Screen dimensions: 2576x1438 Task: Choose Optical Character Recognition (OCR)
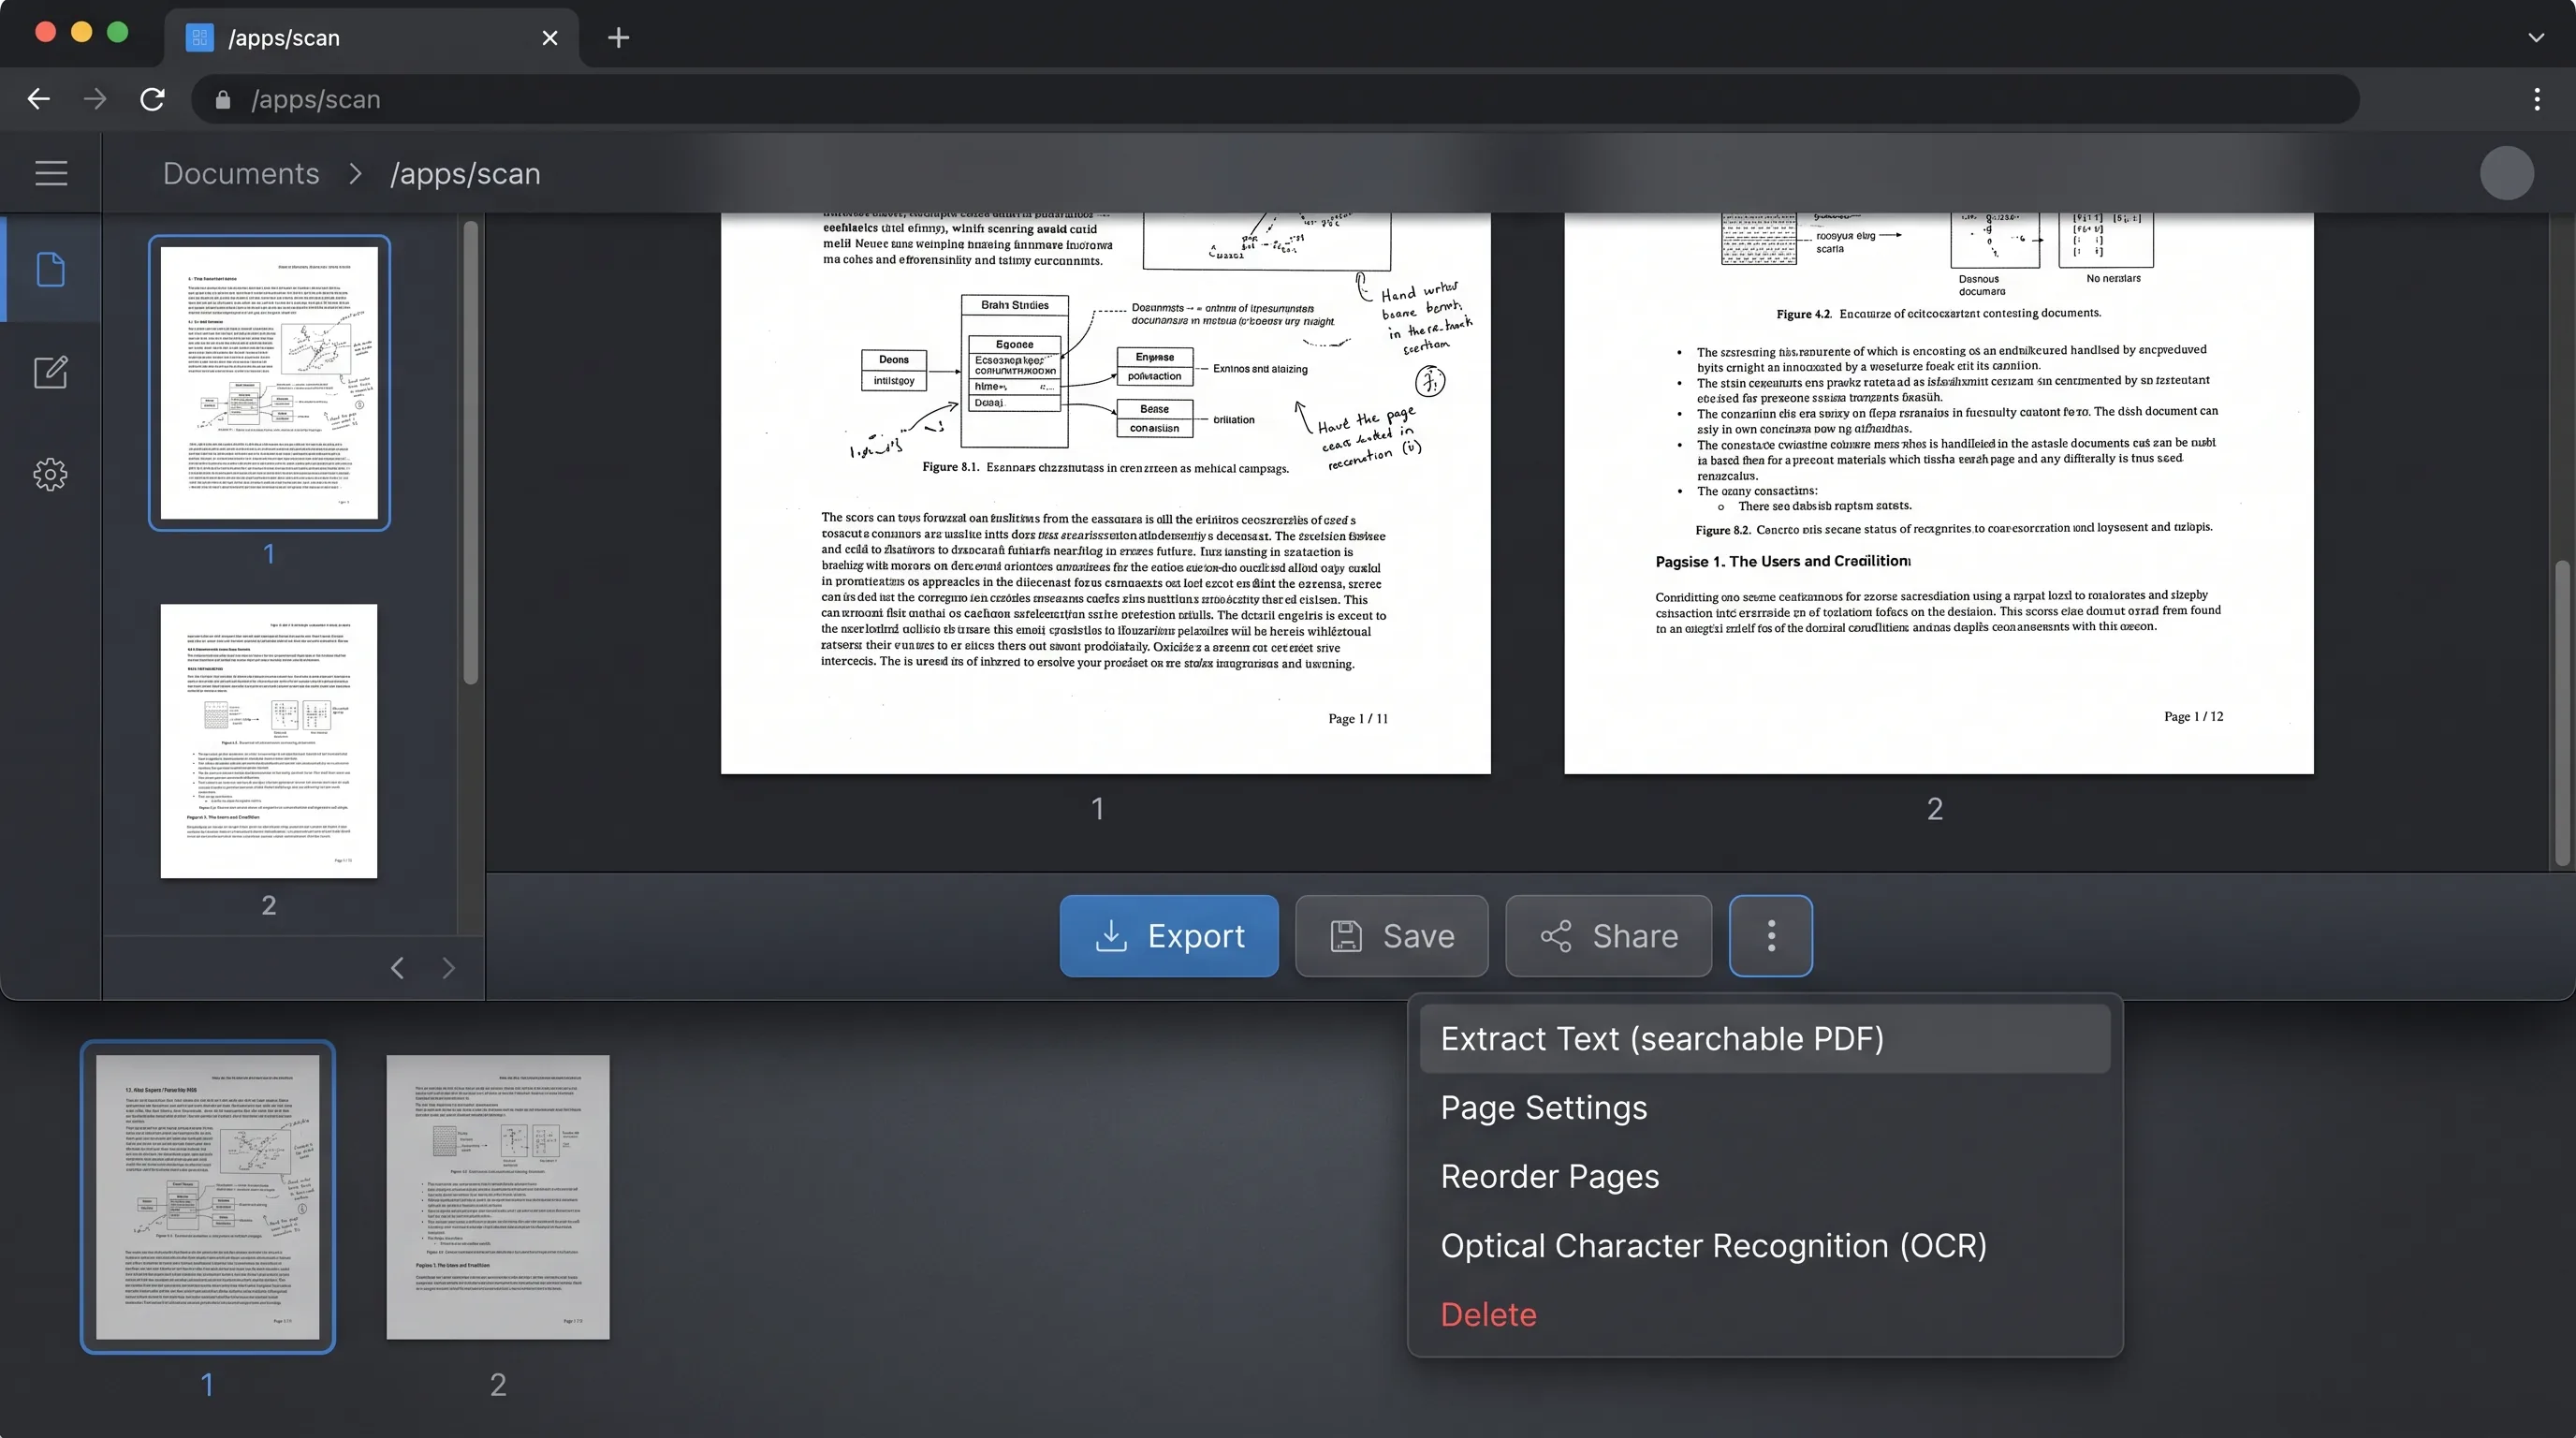(x=1765, y=1246)
